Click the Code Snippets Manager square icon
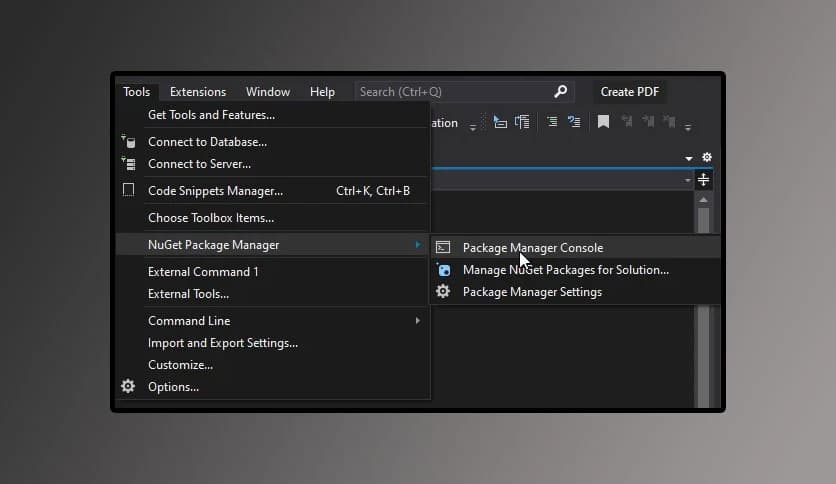This screenshot has width=836, height=484. click(x=128, y=190)
